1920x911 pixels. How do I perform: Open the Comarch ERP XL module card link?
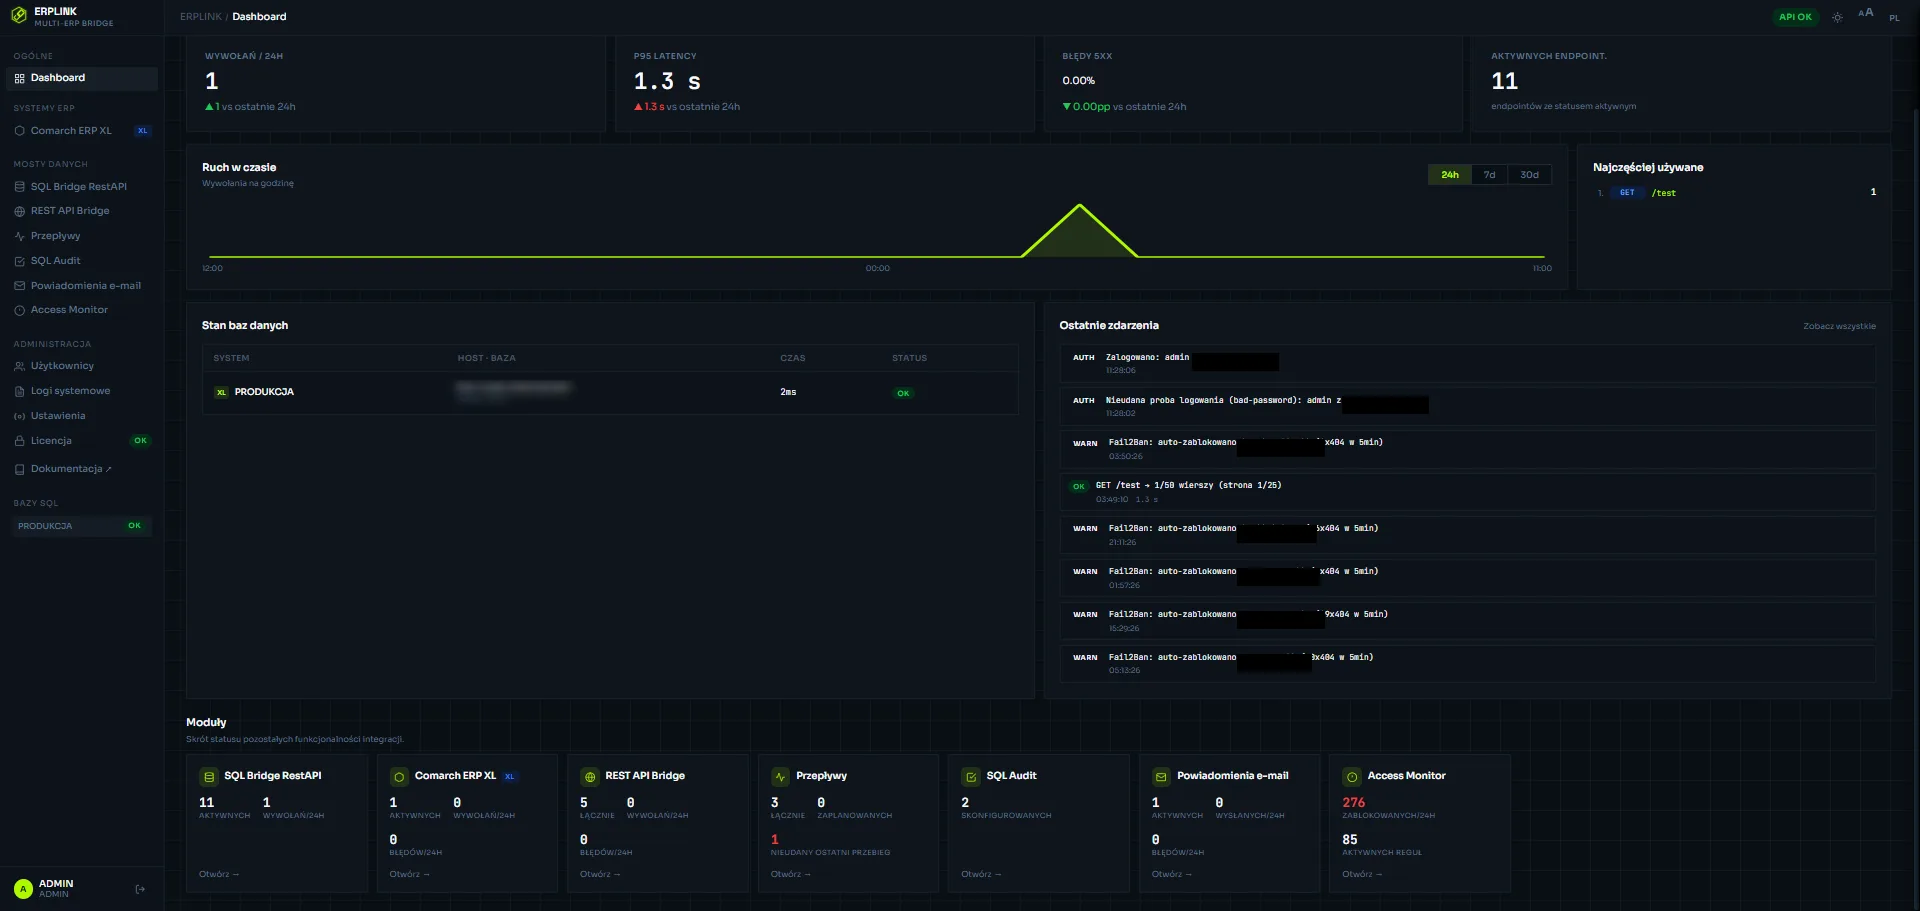(409, 874)
